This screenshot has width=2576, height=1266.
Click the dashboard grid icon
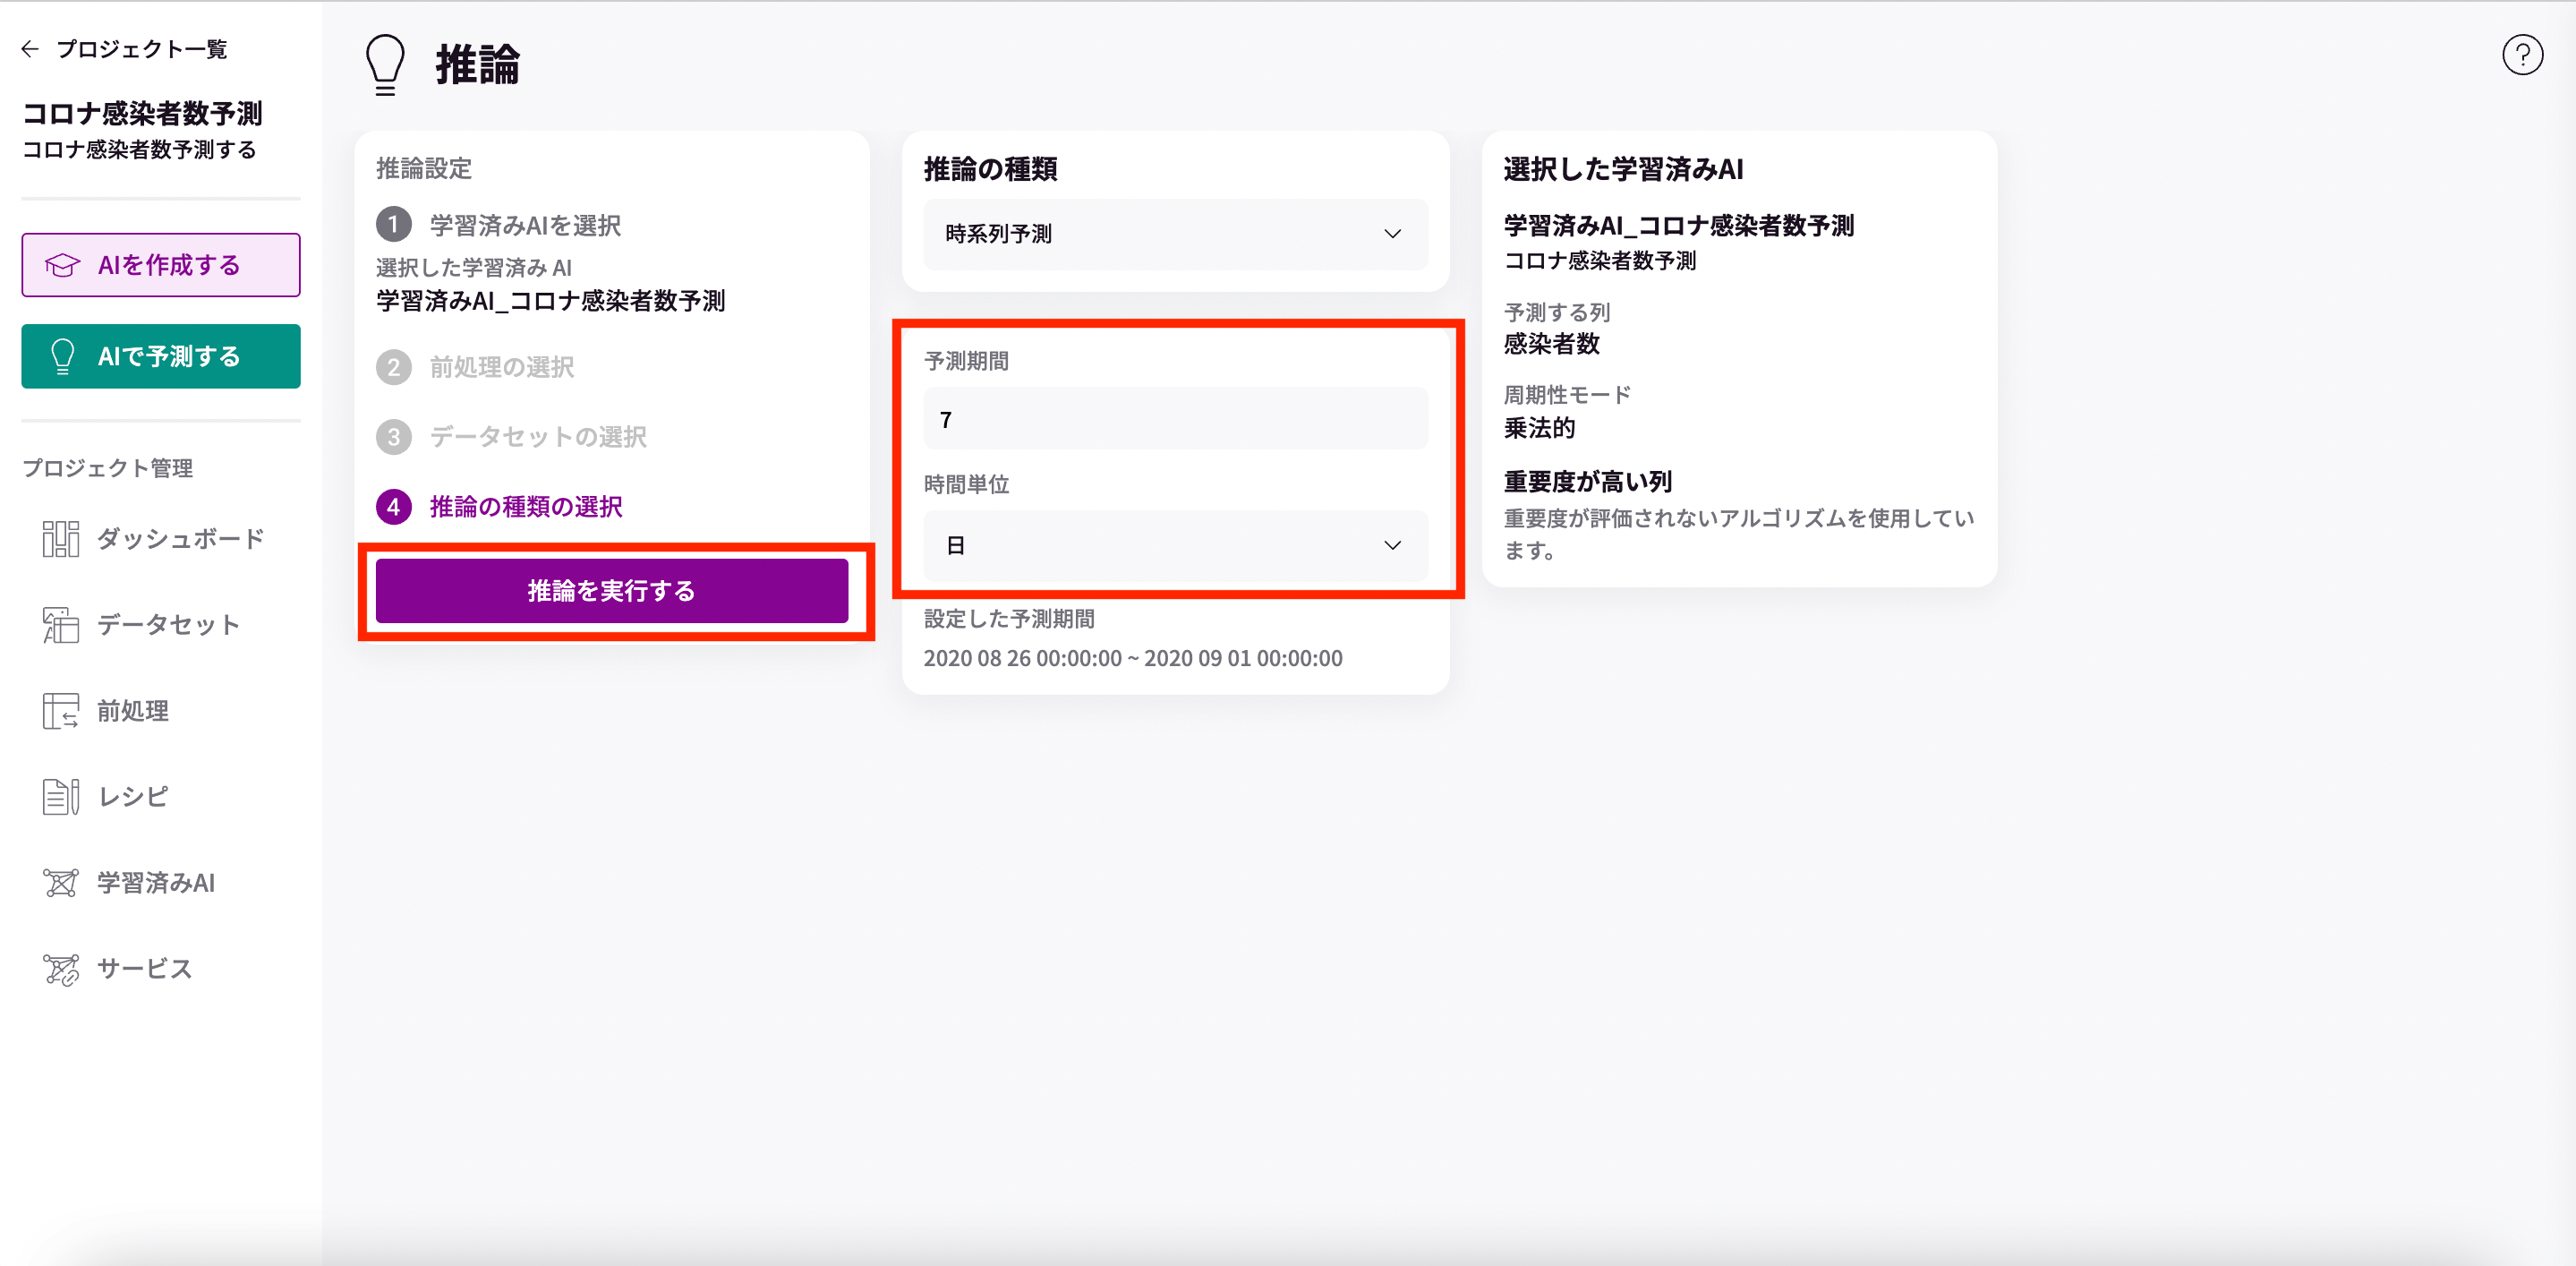pyautogui.click(x=61, y=539)
